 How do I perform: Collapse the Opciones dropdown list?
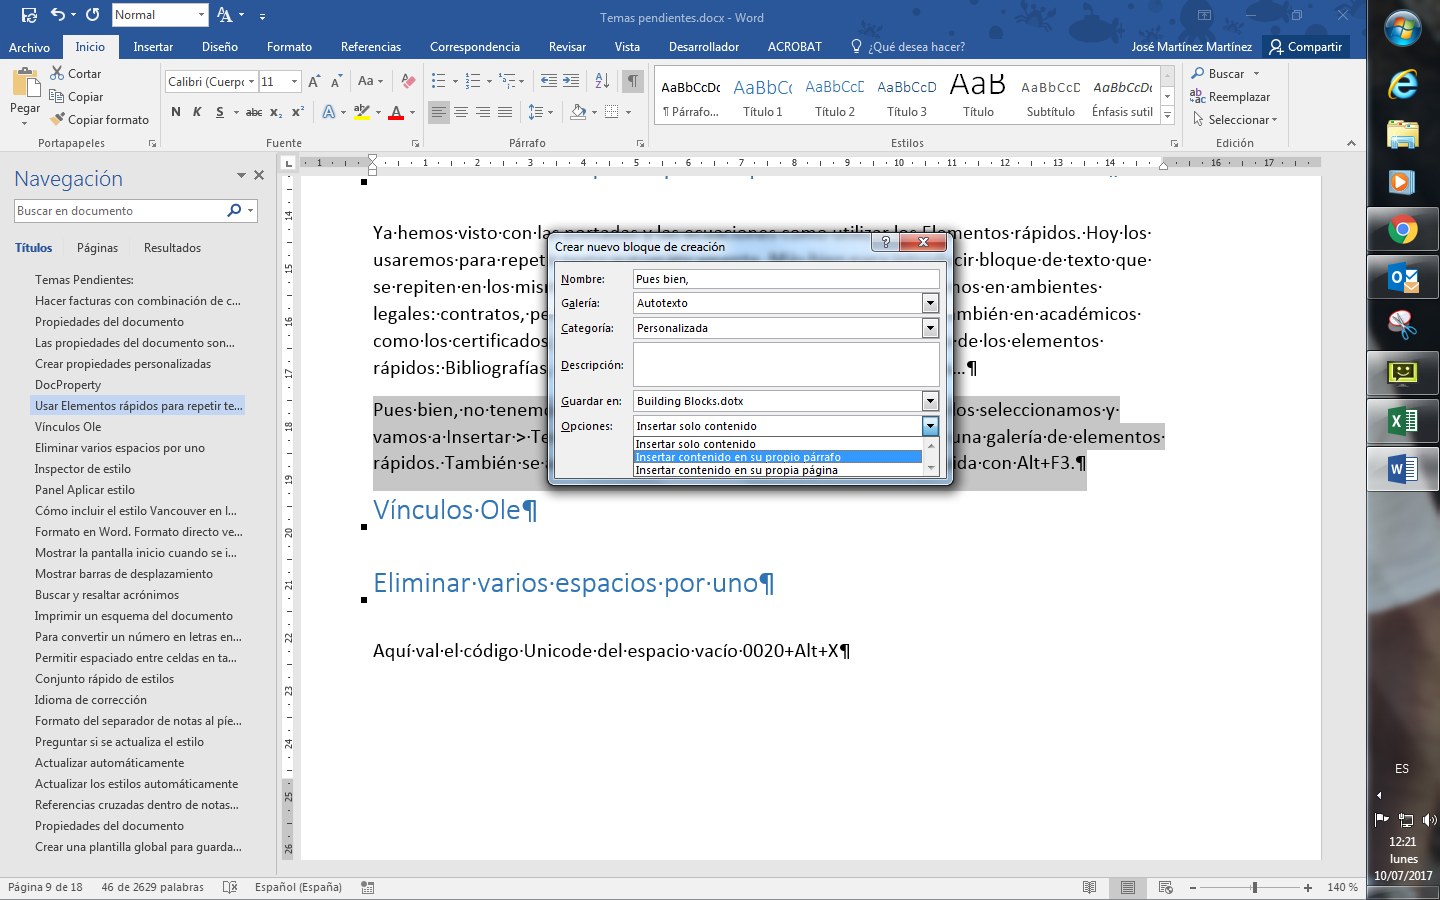pyautogui.click(x=930, y=426)
